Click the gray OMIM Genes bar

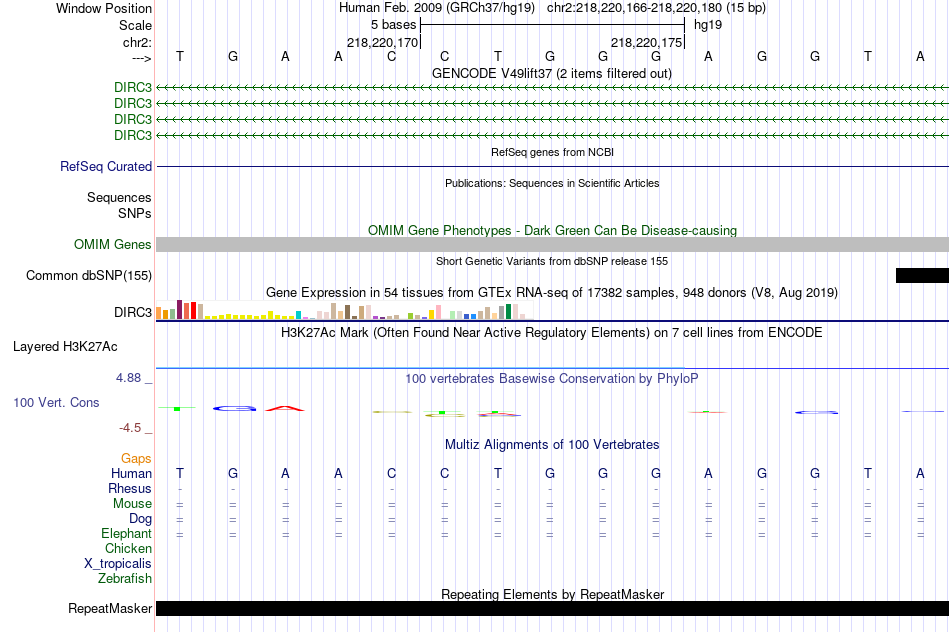(x=552, y=244)
